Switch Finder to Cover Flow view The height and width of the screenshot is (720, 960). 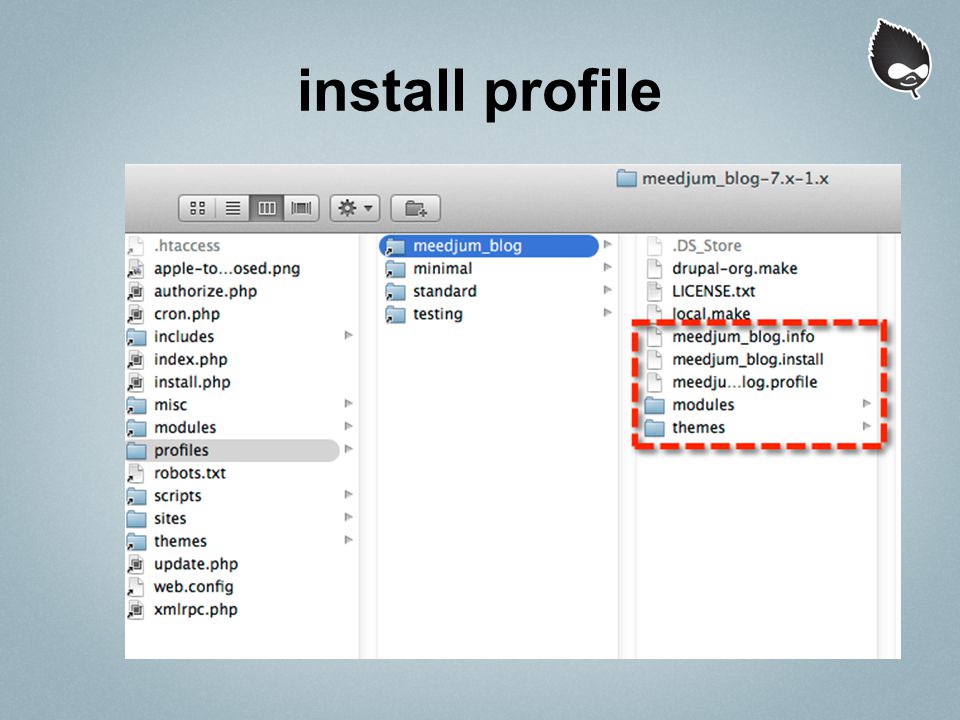[x=301, y=209]
